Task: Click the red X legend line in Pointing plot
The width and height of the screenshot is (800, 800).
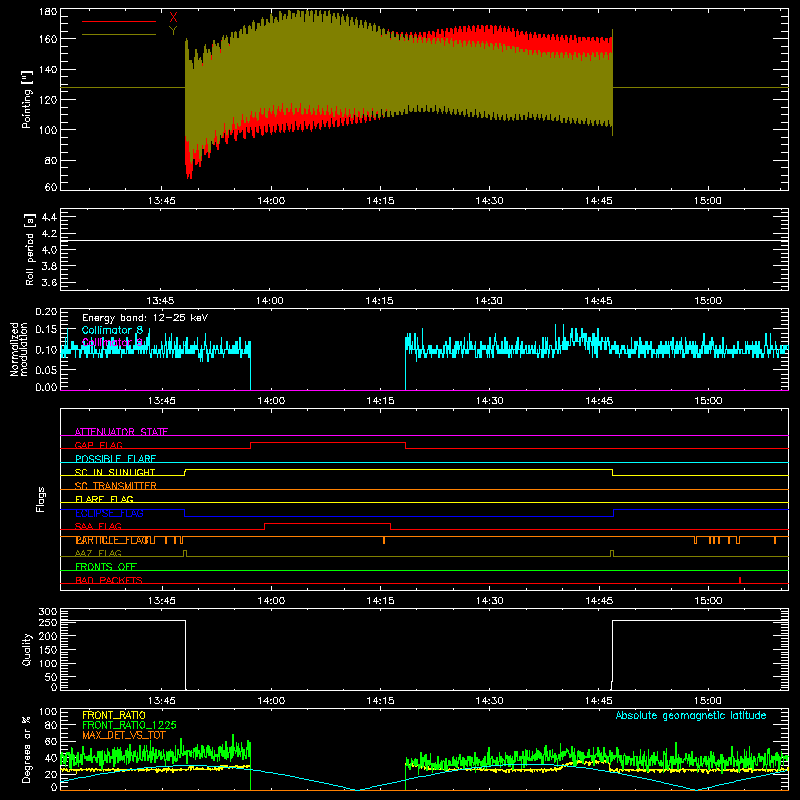Action: pyautogui.click(x=119, y=21)
